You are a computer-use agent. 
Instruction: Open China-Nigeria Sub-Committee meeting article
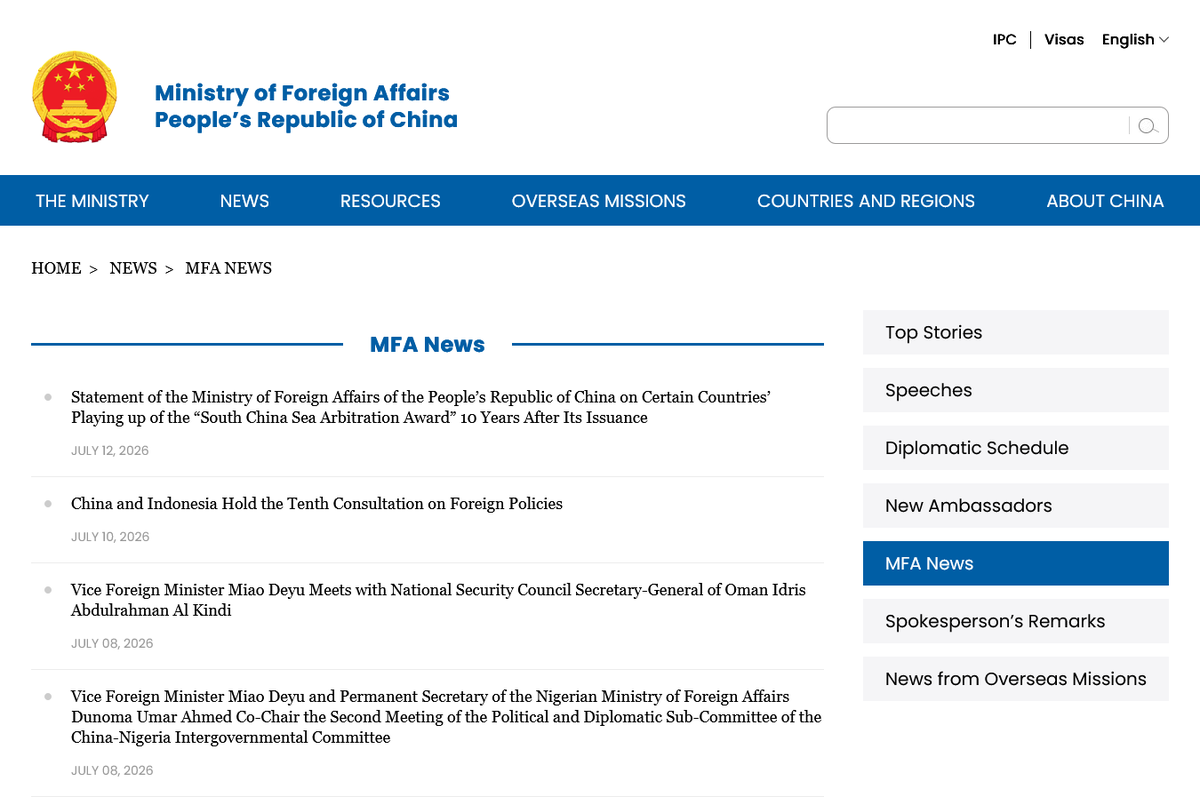click(x=446, y=717)
